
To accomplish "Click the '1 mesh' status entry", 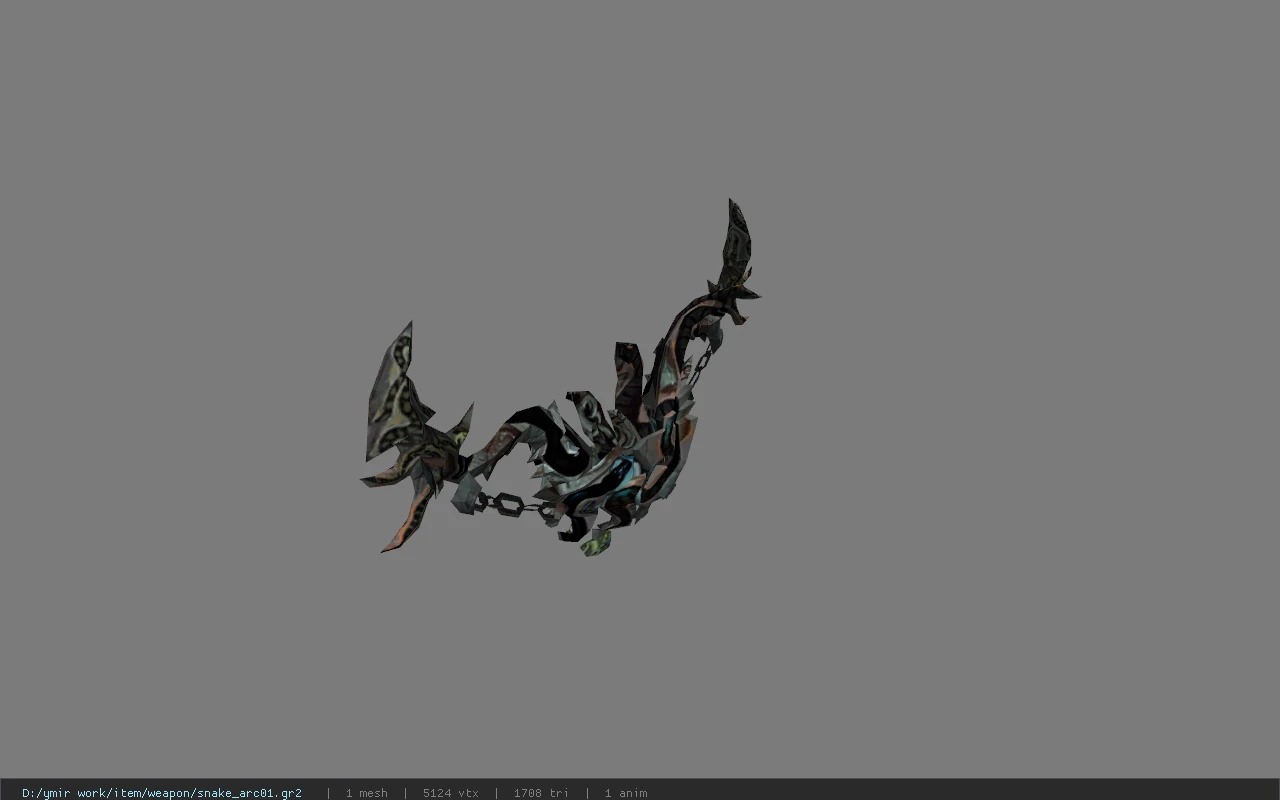I will point(366,793).
